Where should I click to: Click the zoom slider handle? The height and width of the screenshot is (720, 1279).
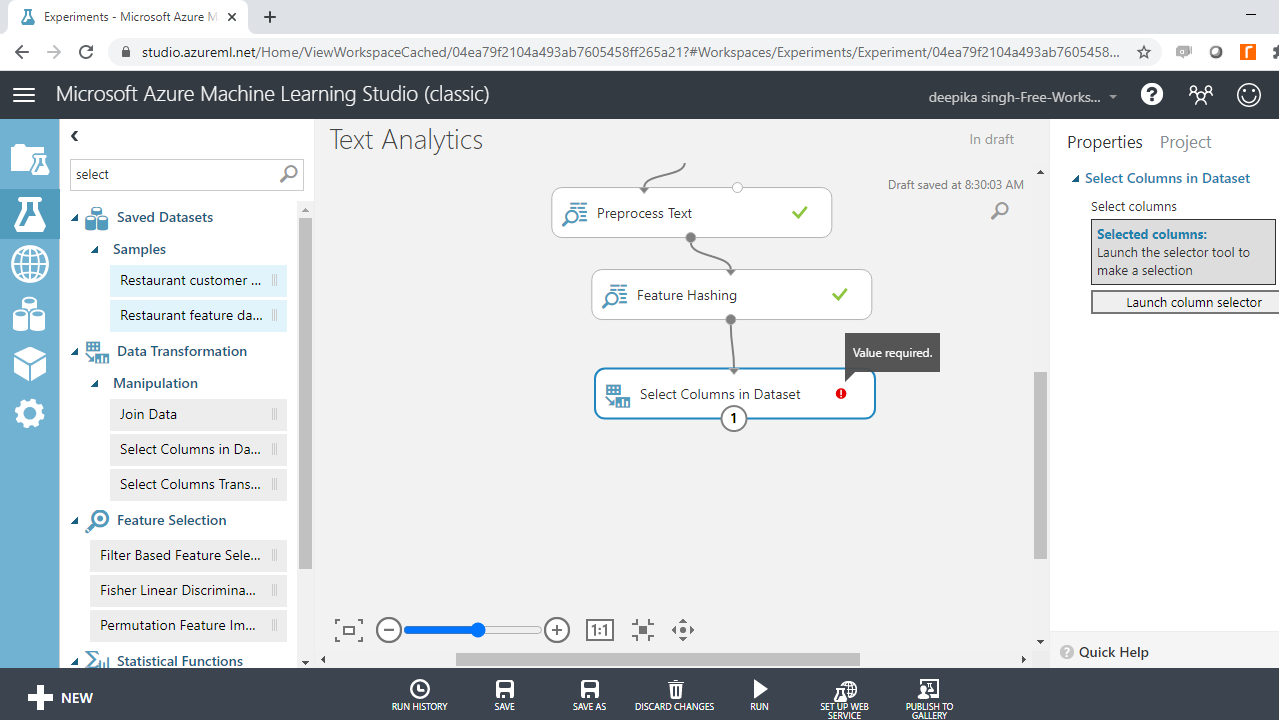click(478, 630)
